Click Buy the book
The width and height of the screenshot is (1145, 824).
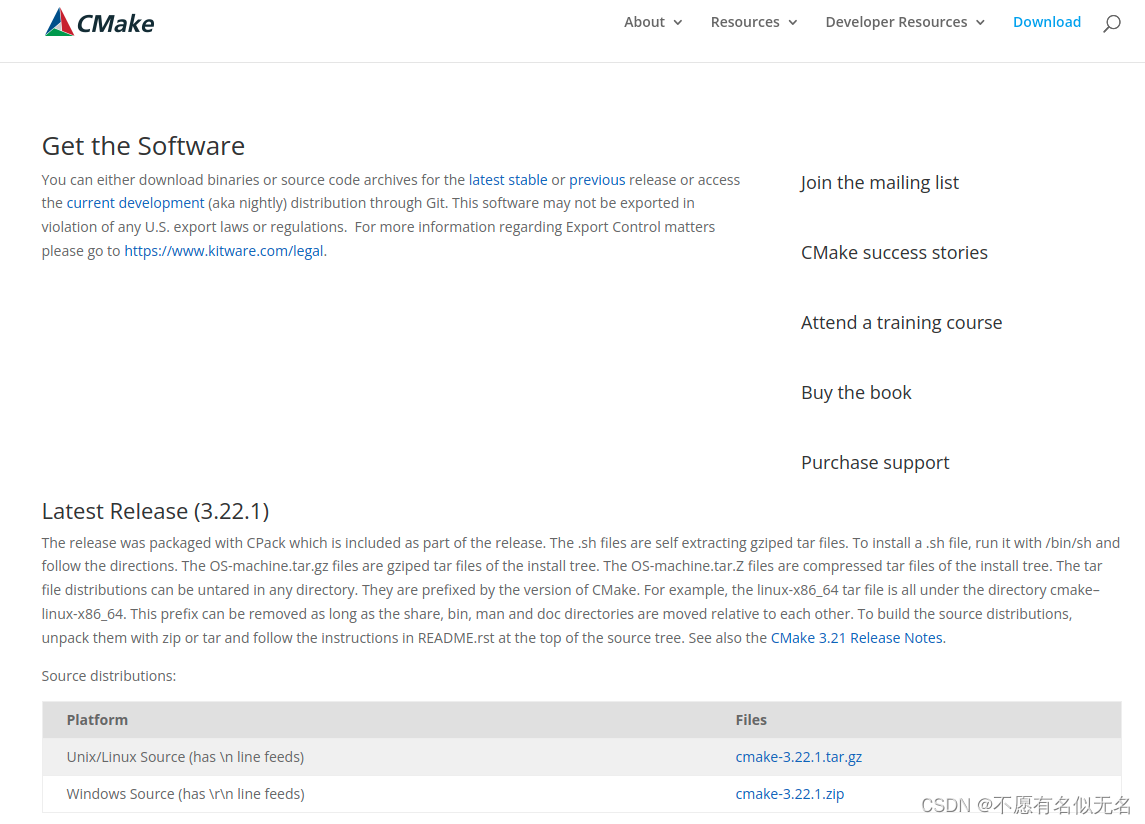(856, 393)
